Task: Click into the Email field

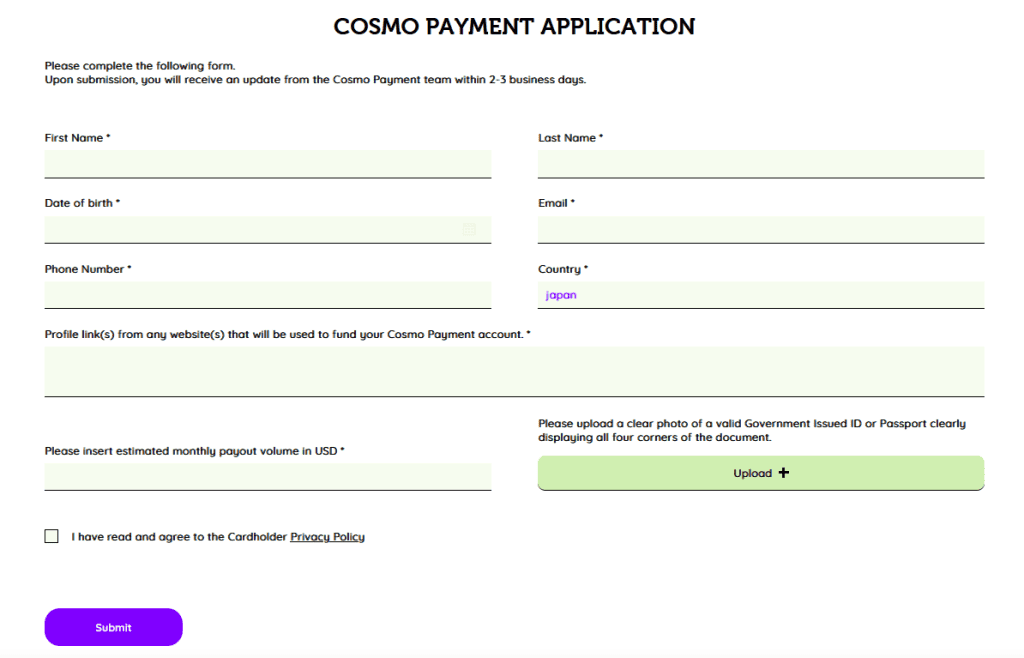Action: point(761,230)
